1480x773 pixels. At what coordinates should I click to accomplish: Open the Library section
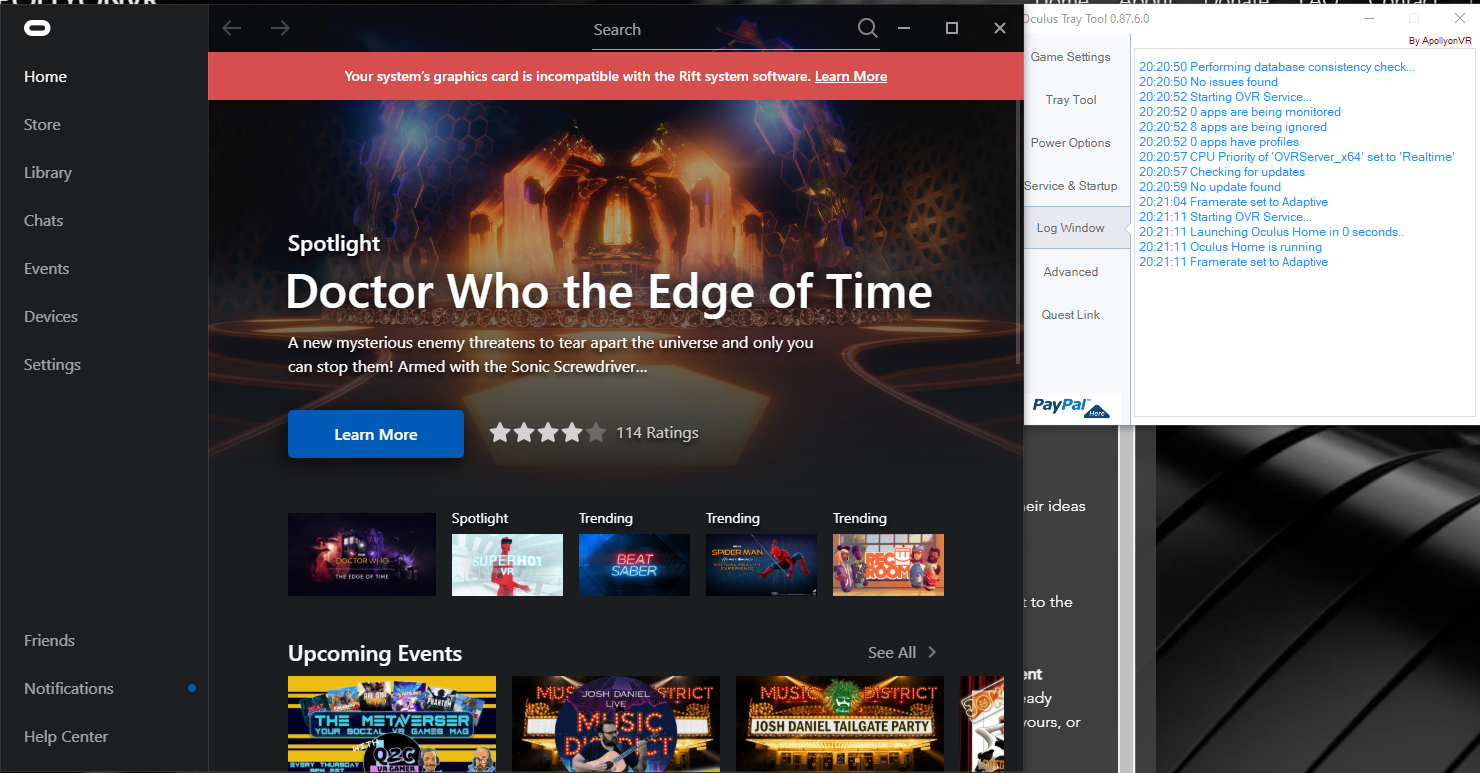coord(48,173)
